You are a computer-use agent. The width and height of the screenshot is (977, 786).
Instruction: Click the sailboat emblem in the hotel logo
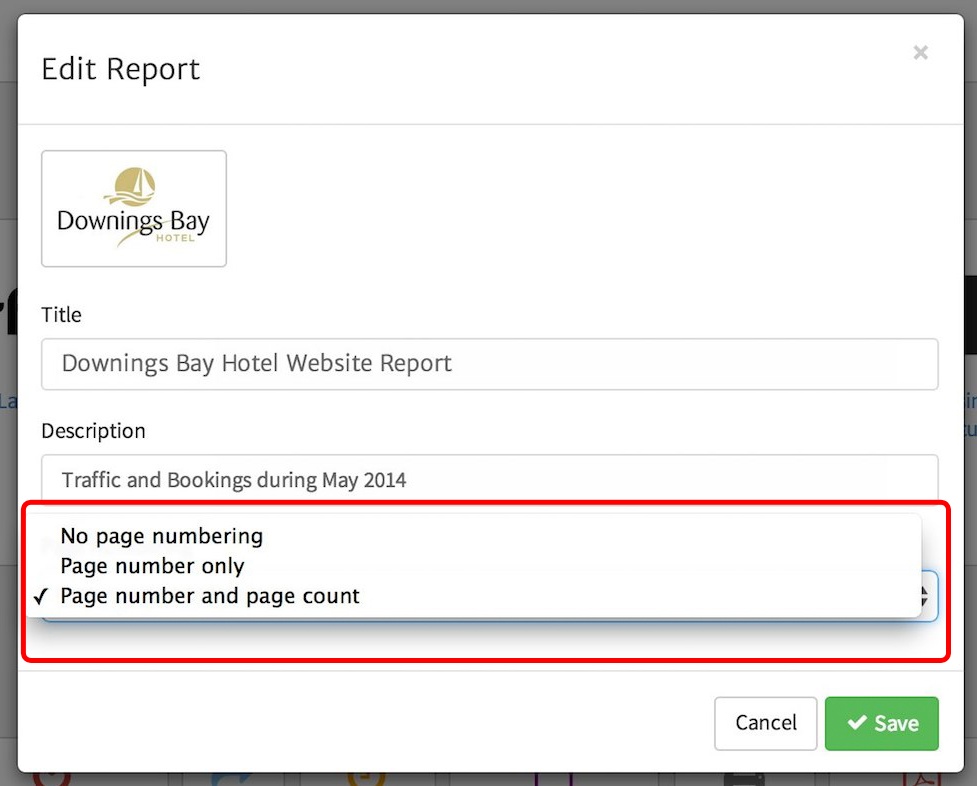coord(133,186)
